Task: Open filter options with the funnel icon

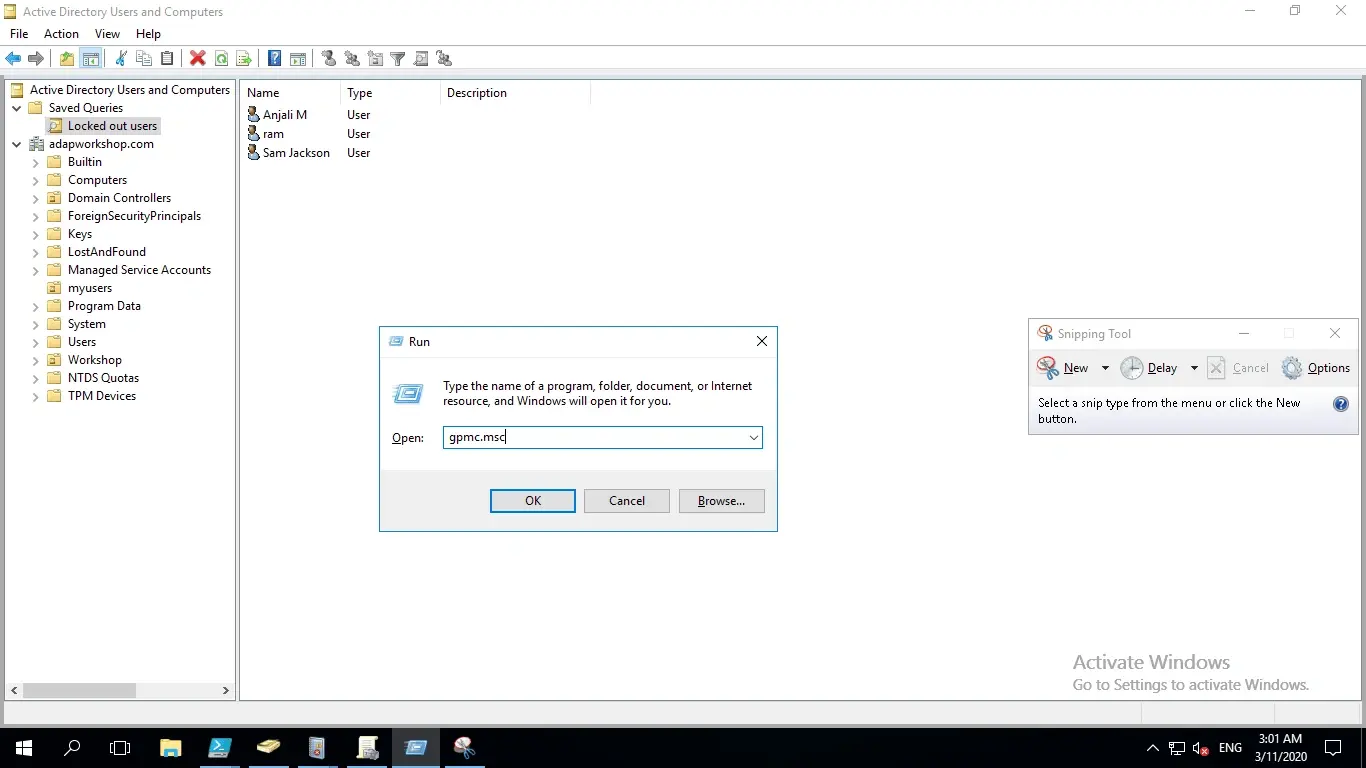Action: [398, 59]
